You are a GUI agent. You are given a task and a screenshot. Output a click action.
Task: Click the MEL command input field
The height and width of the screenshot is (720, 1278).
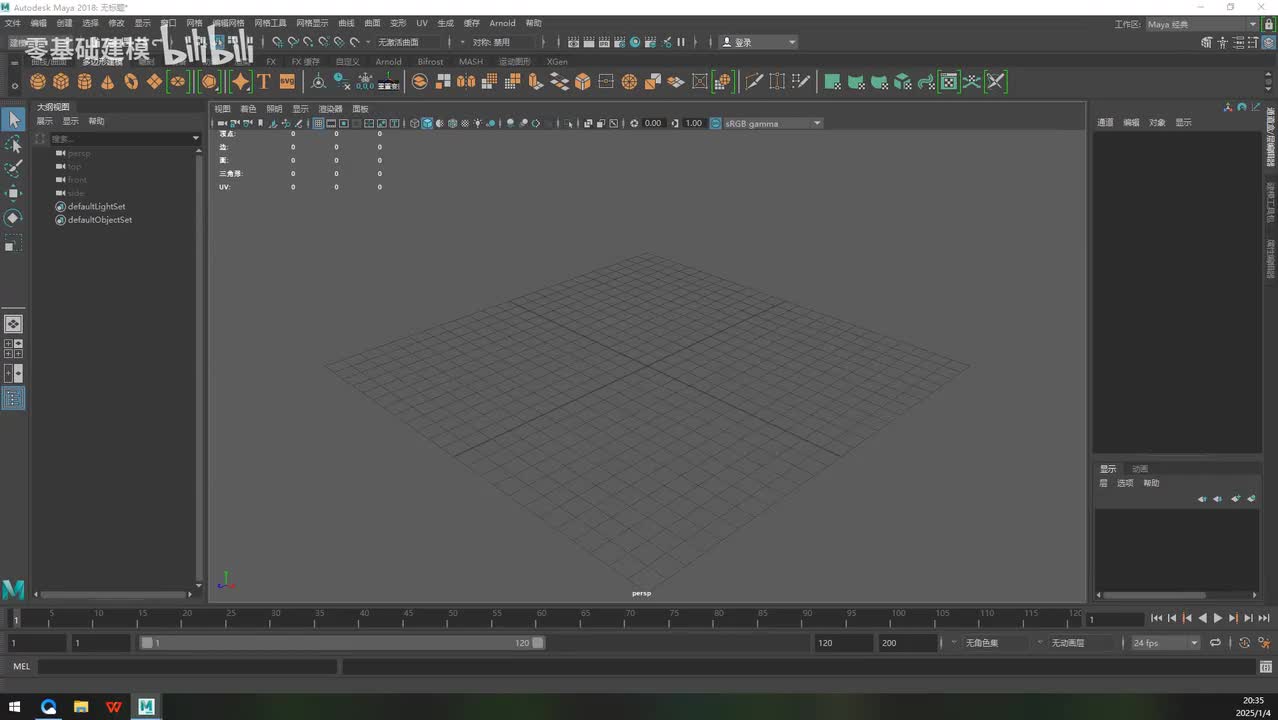[x=188, y=667]
